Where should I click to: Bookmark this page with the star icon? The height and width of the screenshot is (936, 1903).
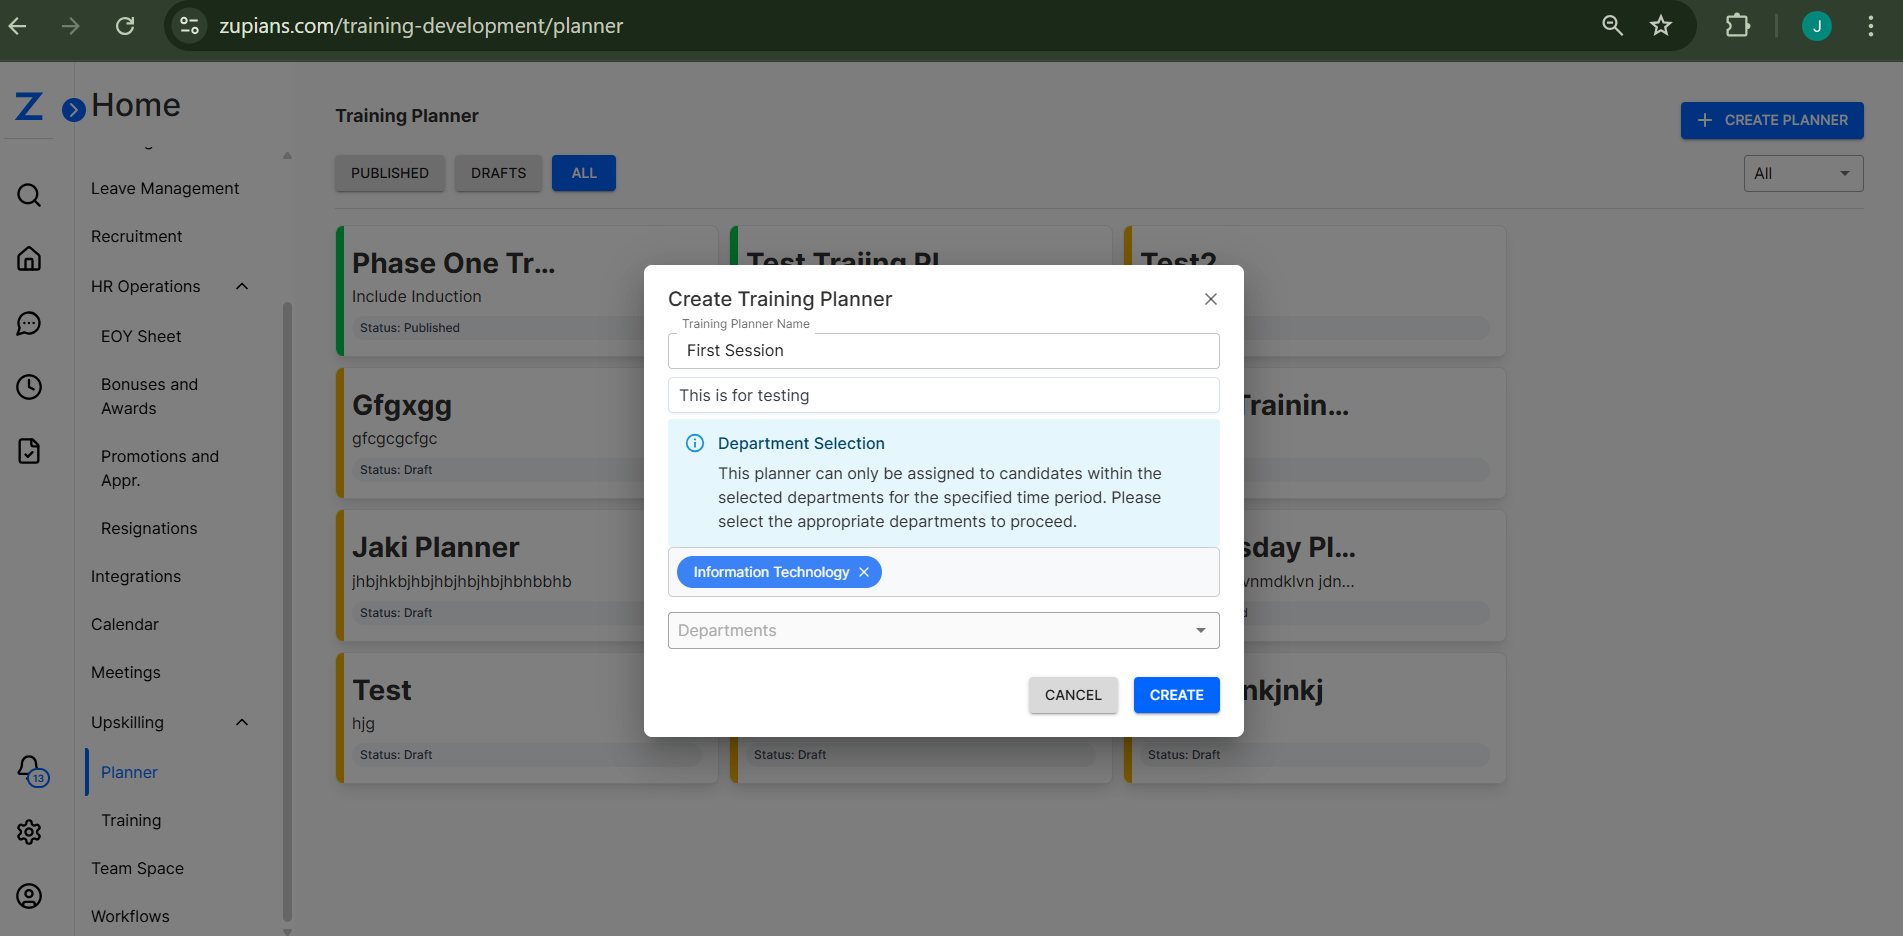[1660, 26]
